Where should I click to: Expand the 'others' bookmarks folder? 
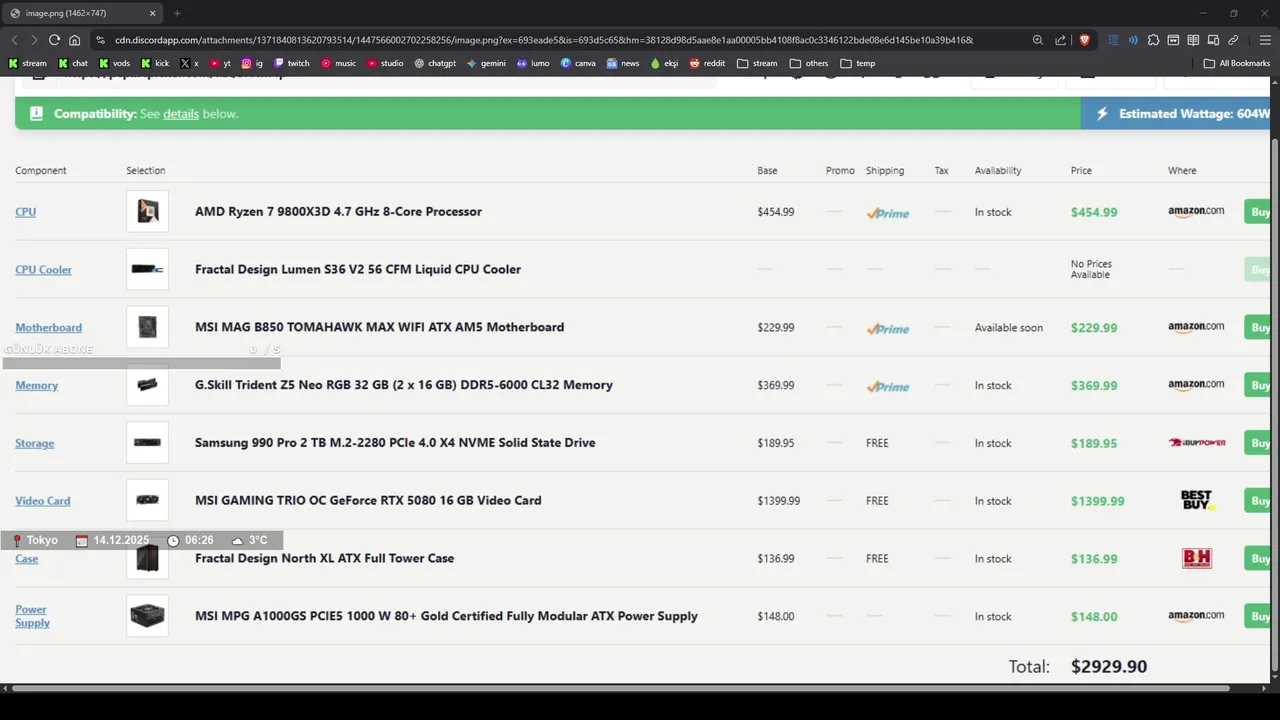tap(809, 63)
